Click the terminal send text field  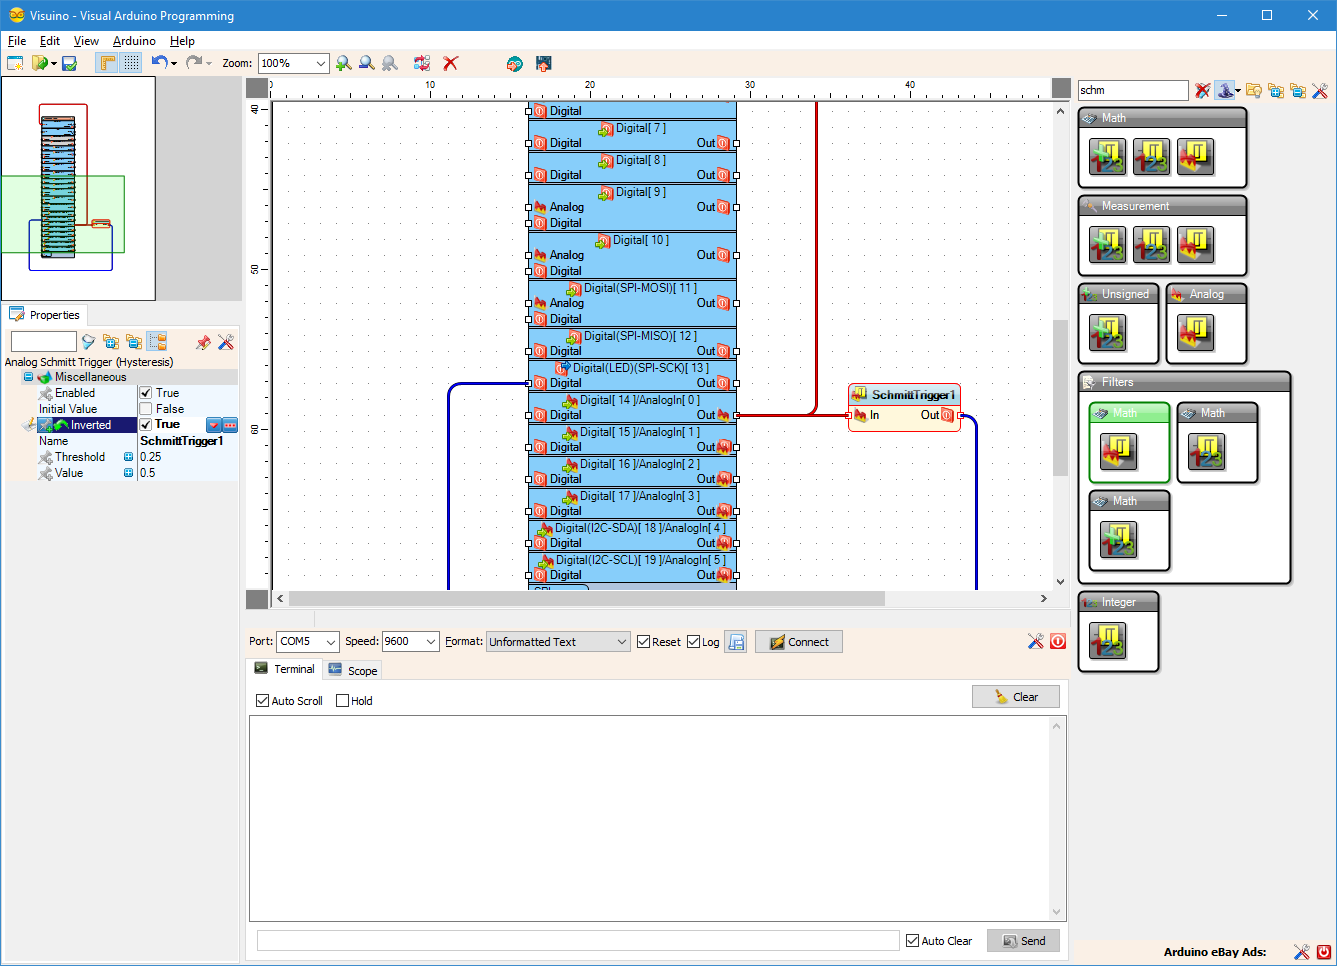click(578, 941)
